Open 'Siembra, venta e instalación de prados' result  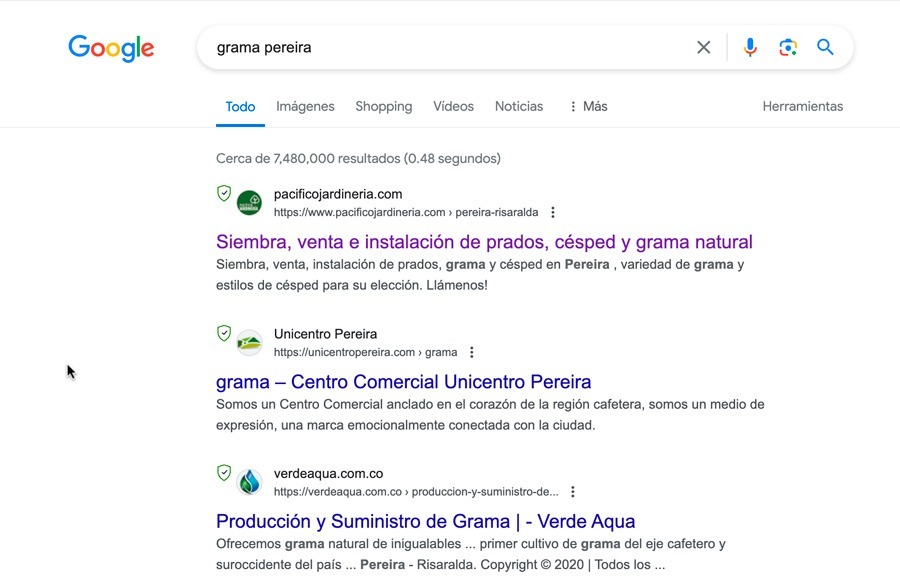[484, 242]
